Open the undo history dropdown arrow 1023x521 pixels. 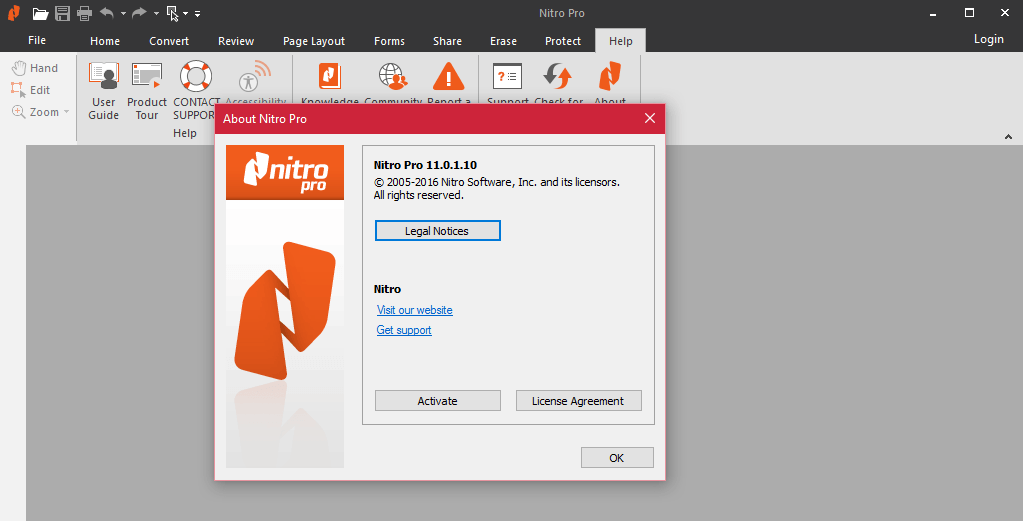pyautogui.click(x=123, y=14)
